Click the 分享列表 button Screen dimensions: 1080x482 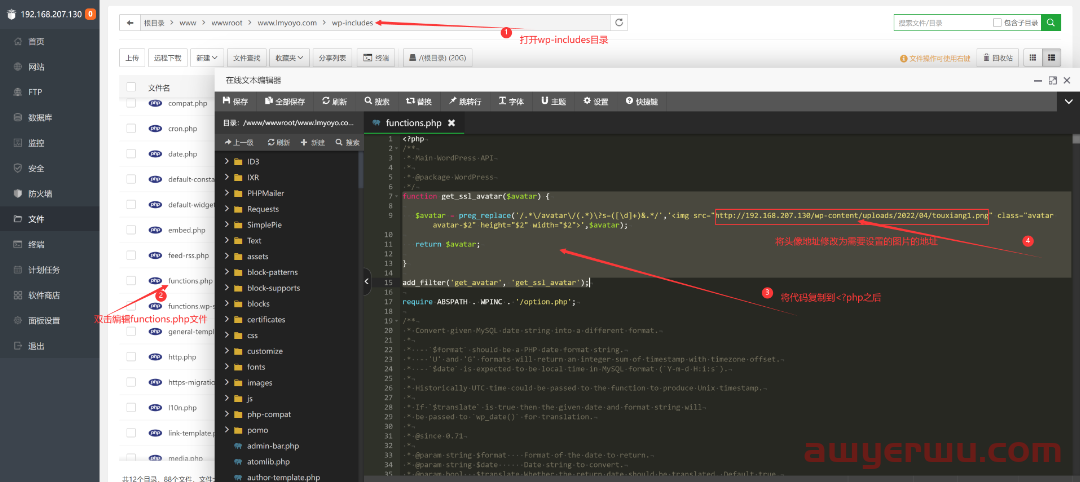point(333,58)
